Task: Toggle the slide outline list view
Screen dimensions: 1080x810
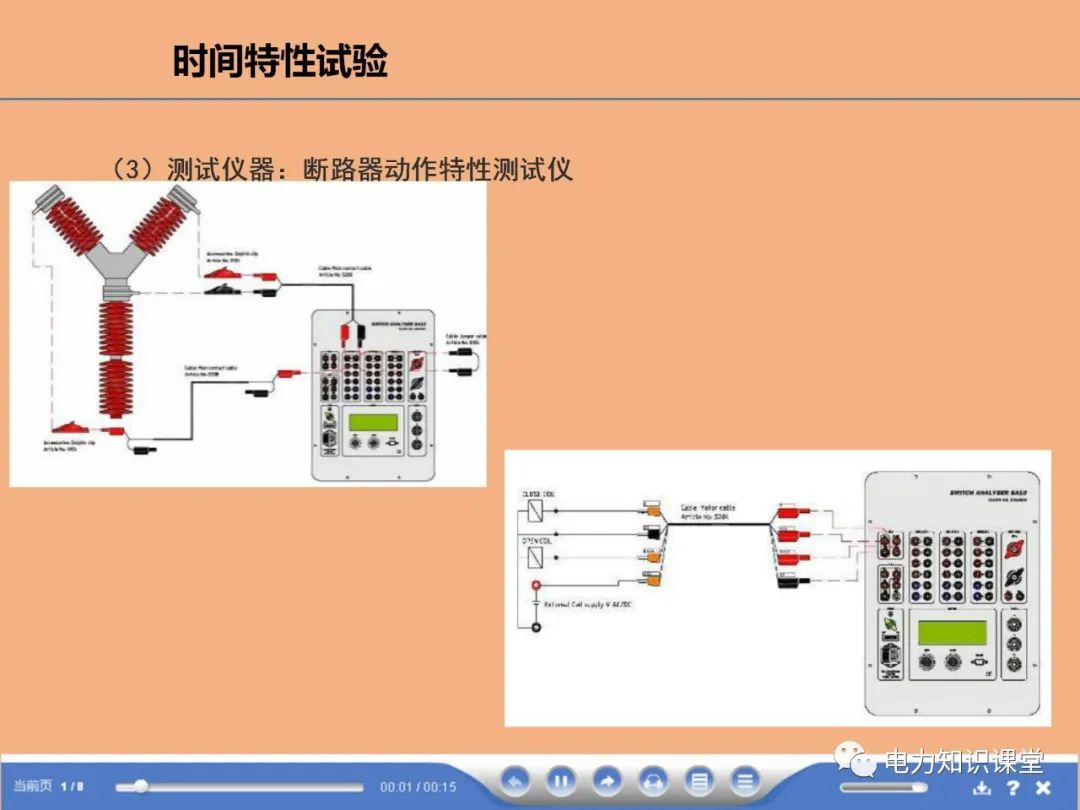Action: point(700,783)
